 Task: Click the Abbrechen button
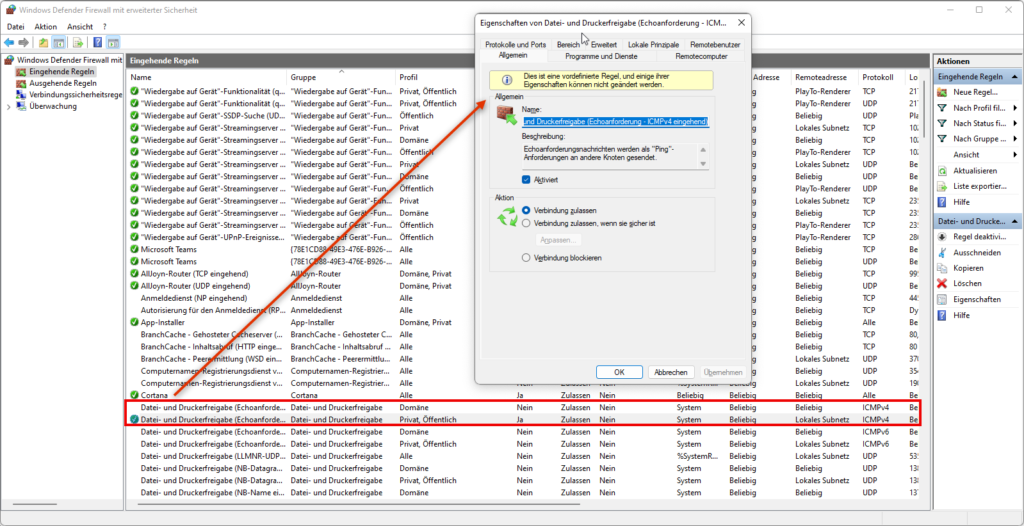click(x=671, y=372)
